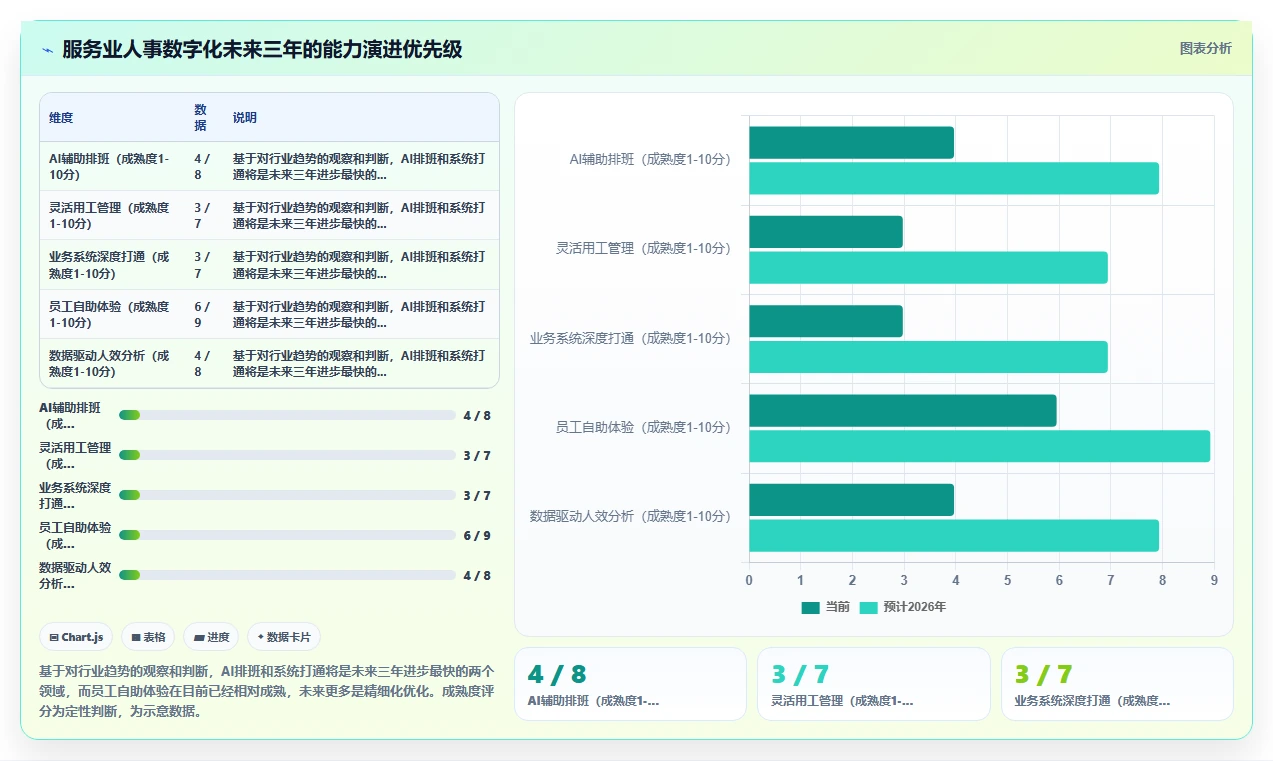Viewport: 1273px width, 761px height.
Task: Select the 表格 tag chip
Action: click(148, 637)
